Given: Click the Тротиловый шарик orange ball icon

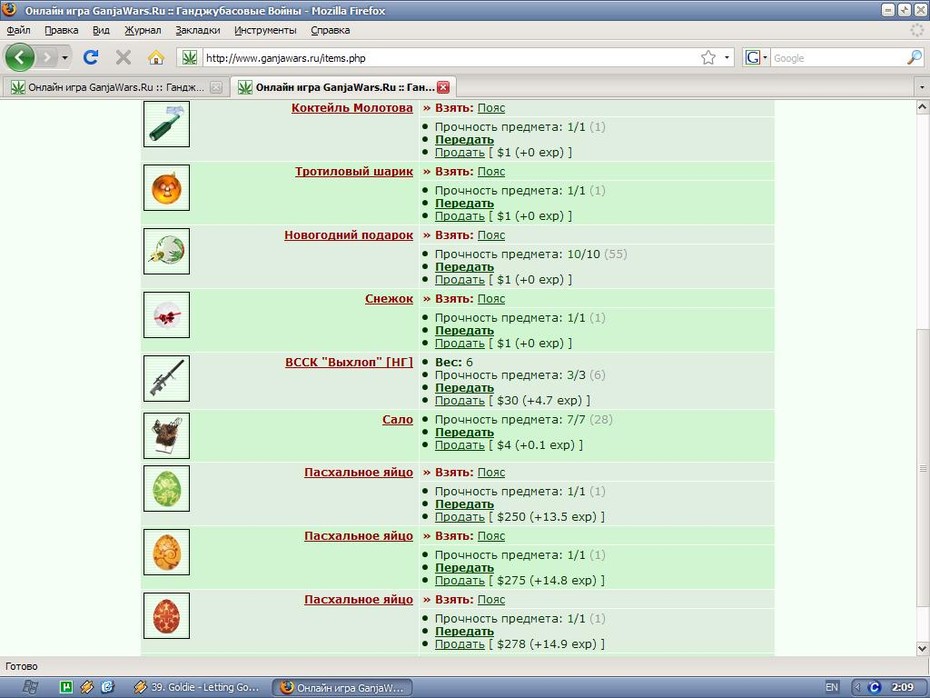Looking at the screenshot, I should point(167,187).
